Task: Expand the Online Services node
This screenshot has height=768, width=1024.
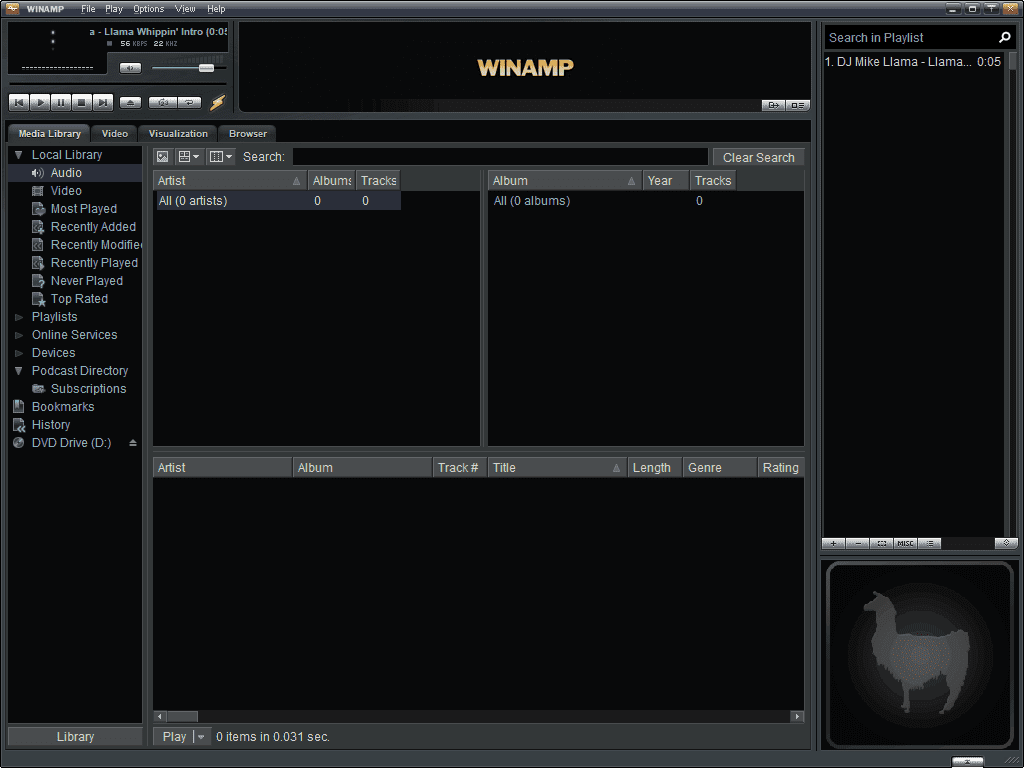Action: click(19, 335)
